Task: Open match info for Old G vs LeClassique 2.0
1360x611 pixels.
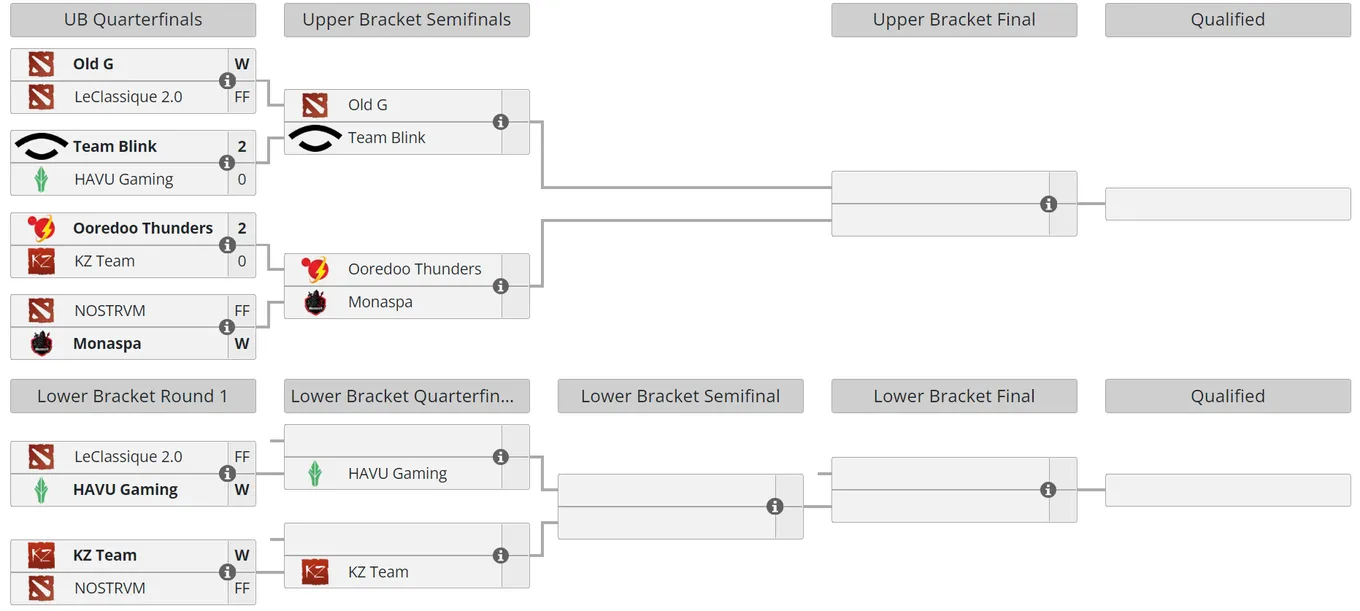Action: click(227, 81)
